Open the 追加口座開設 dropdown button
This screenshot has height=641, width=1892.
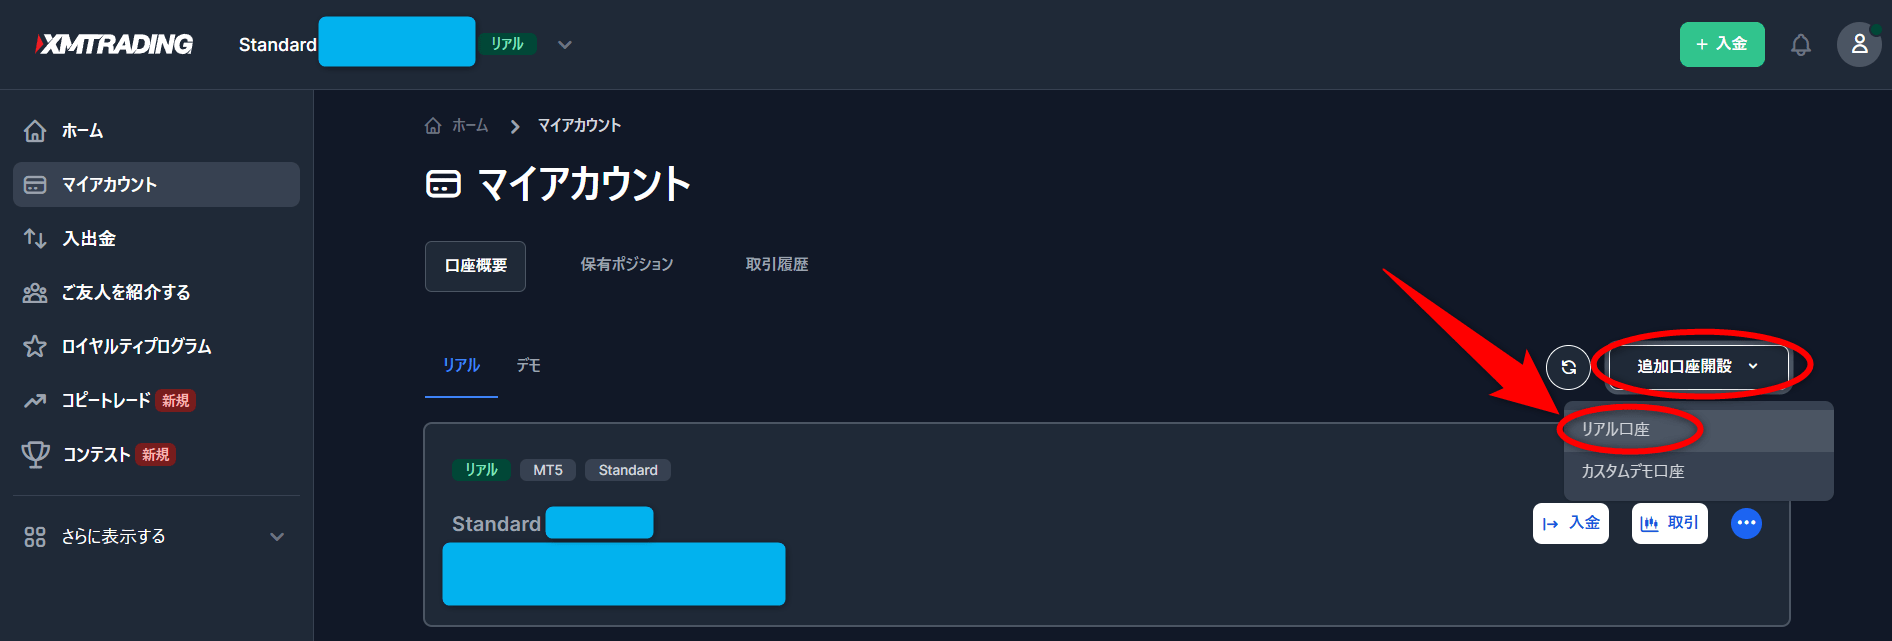1698,367
